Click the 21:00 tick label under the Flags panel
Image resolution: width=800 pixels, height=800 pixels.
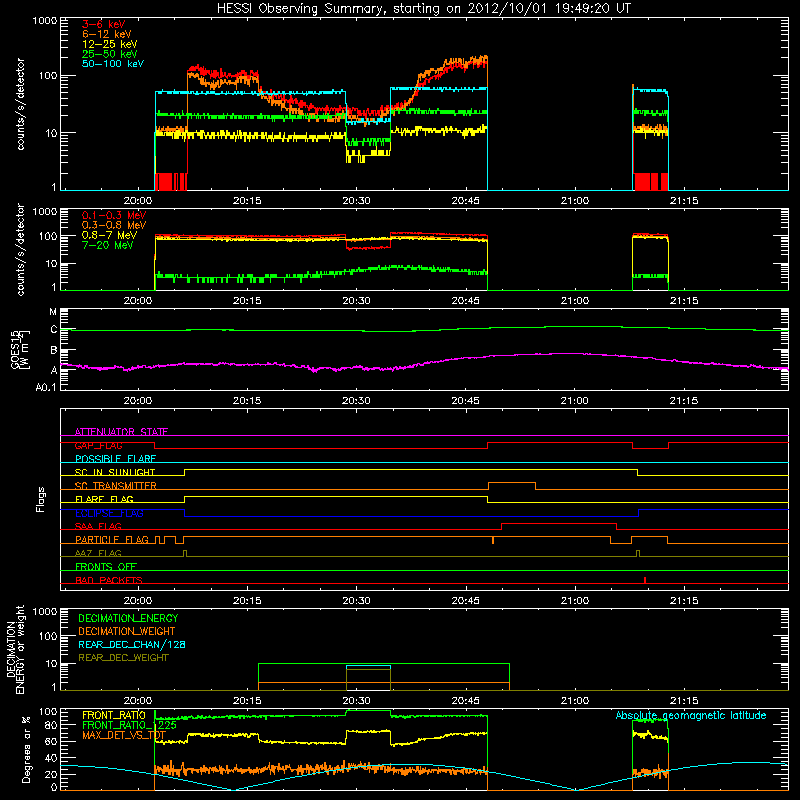point(574,601)
